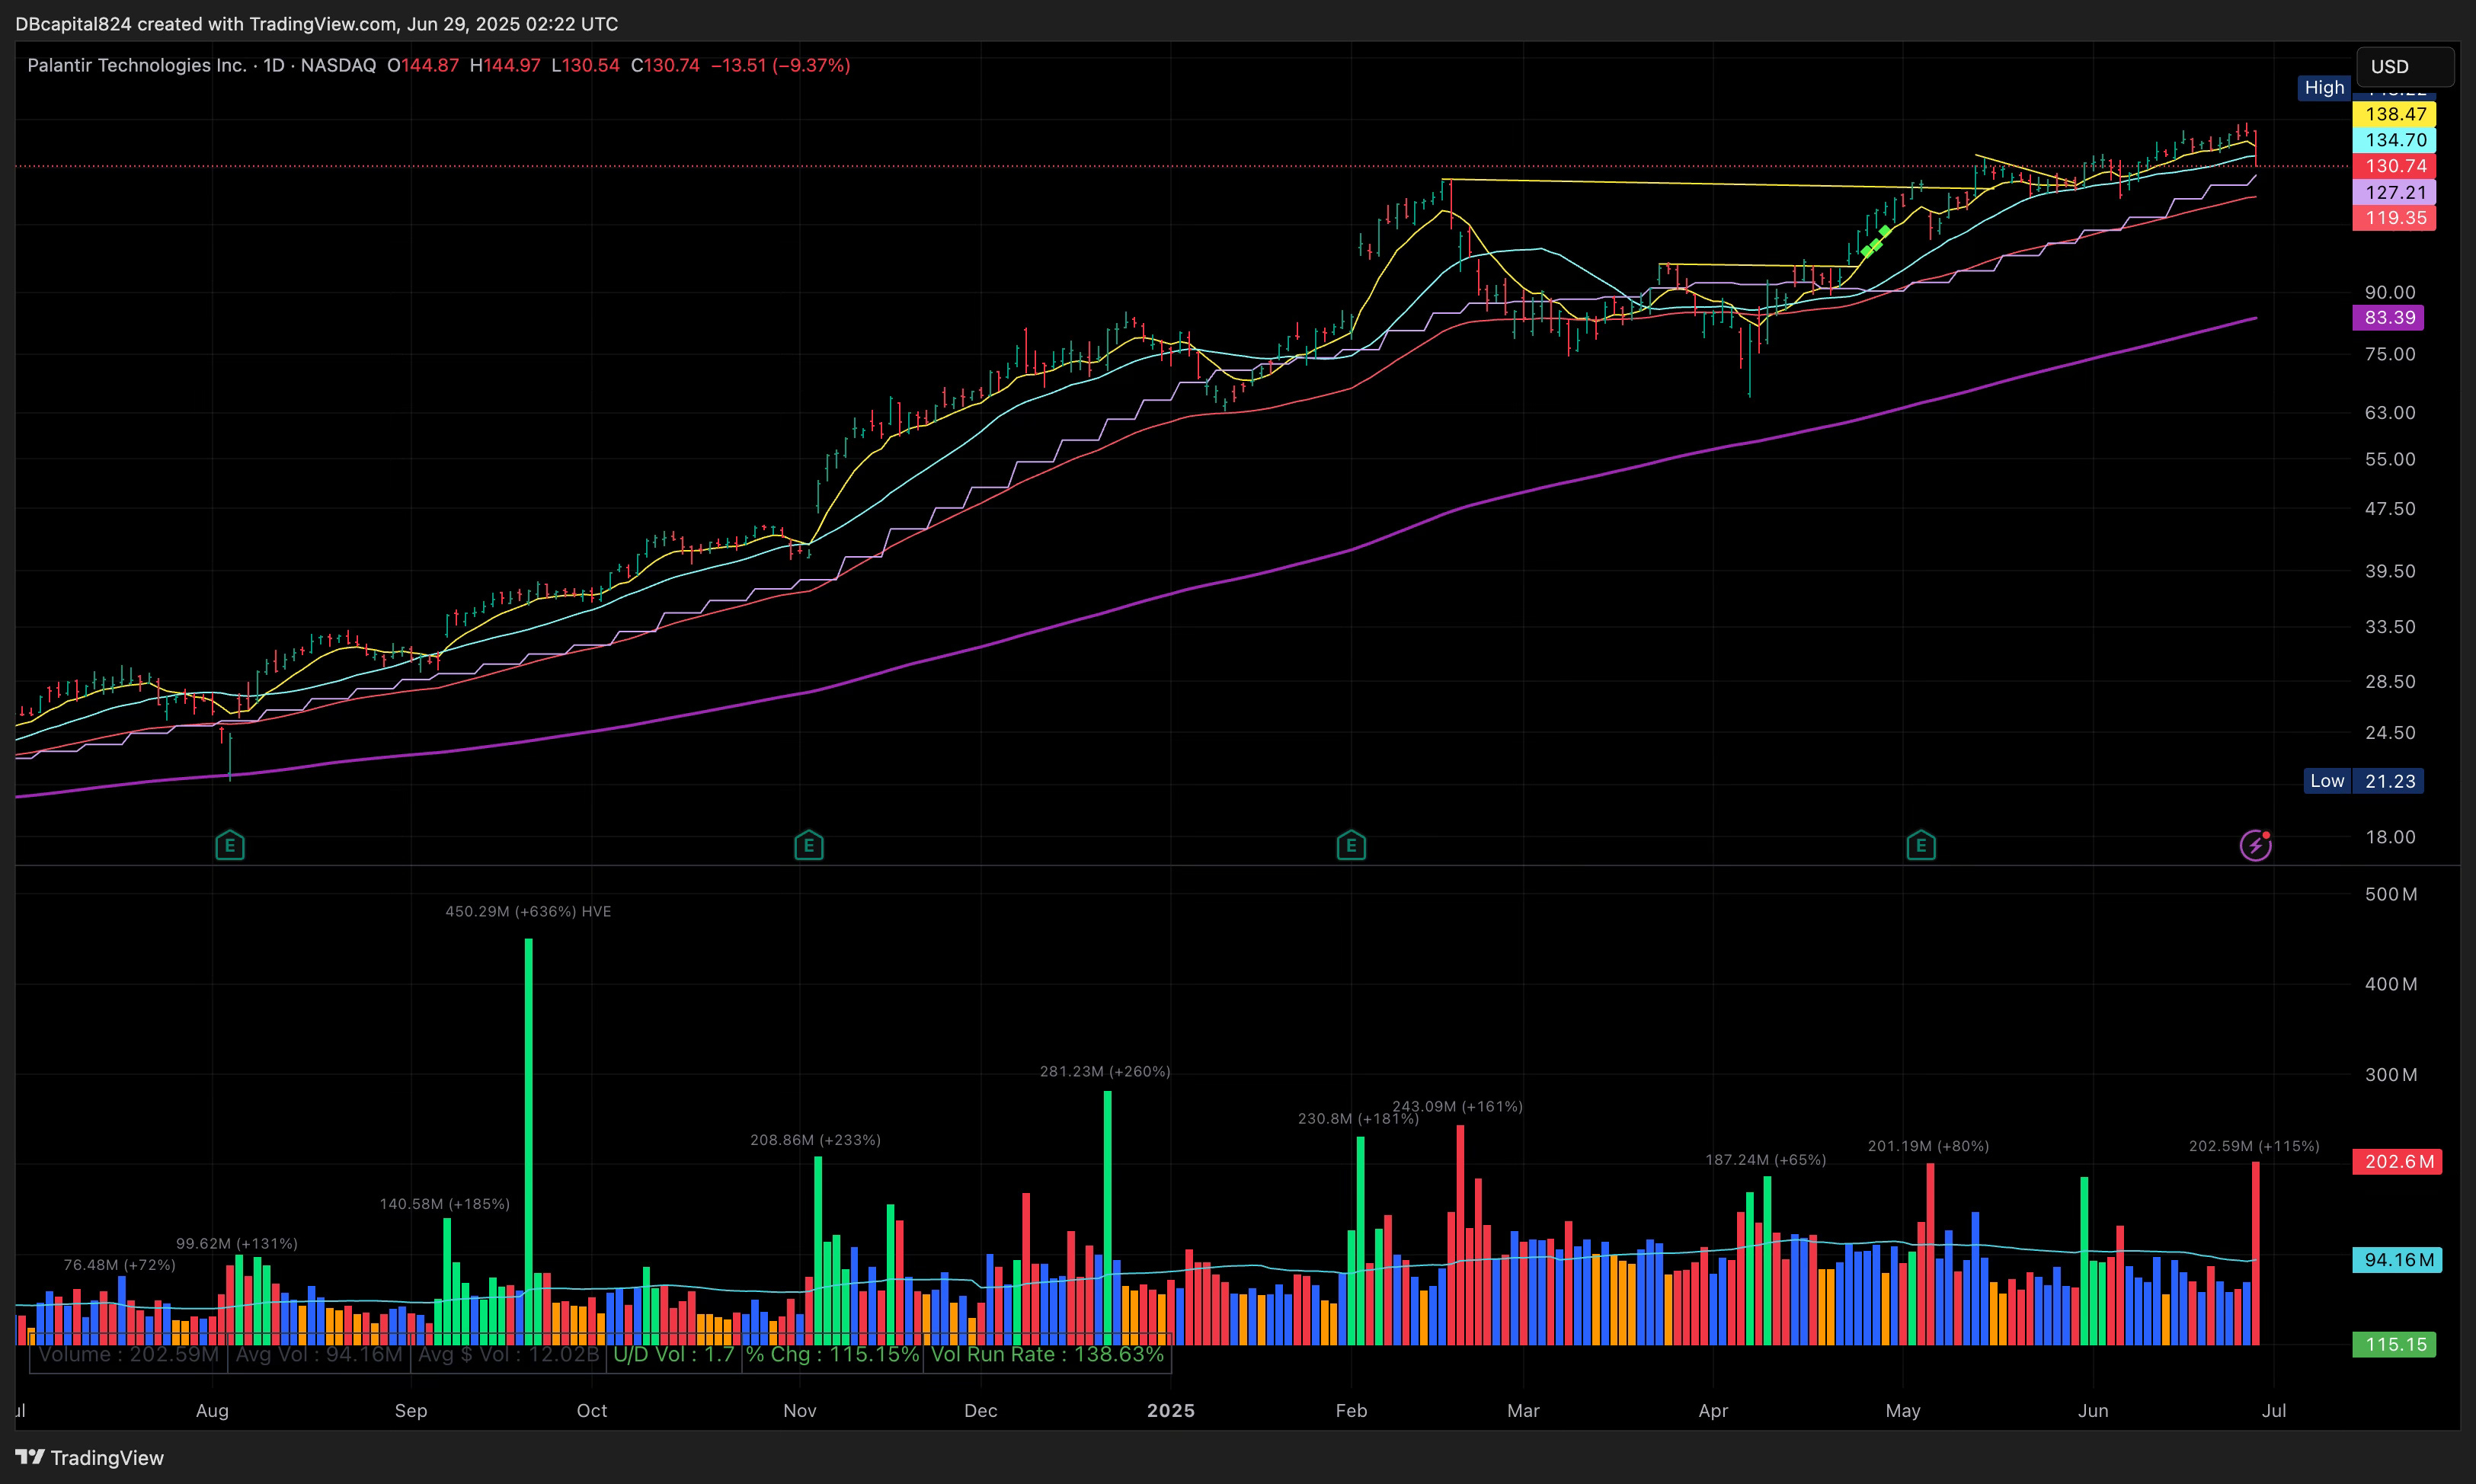Screen dimensions: 2476x1484
Task: Click the TradingView logo
Action: pos(89,1457)
